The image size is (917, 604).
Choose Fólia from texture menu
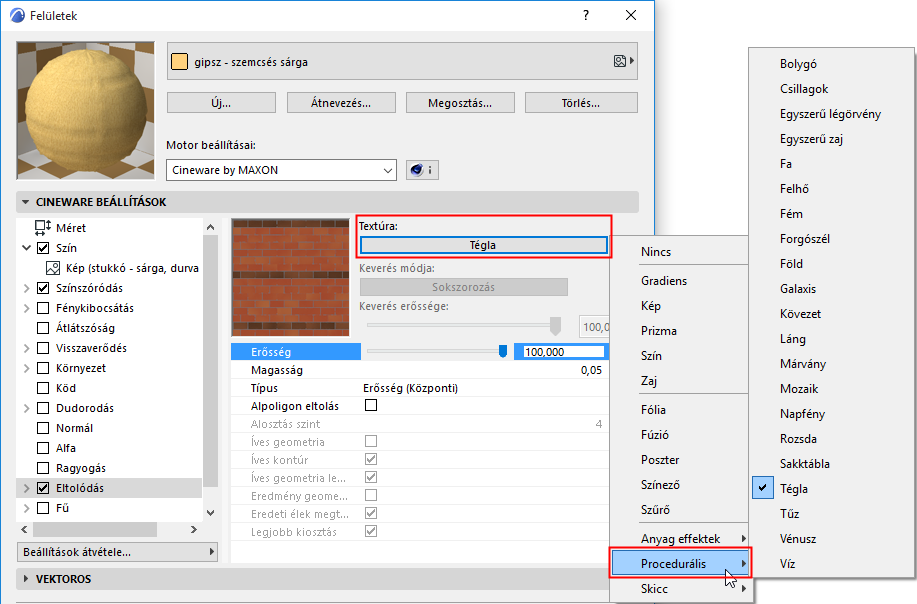tap(653, 410)
